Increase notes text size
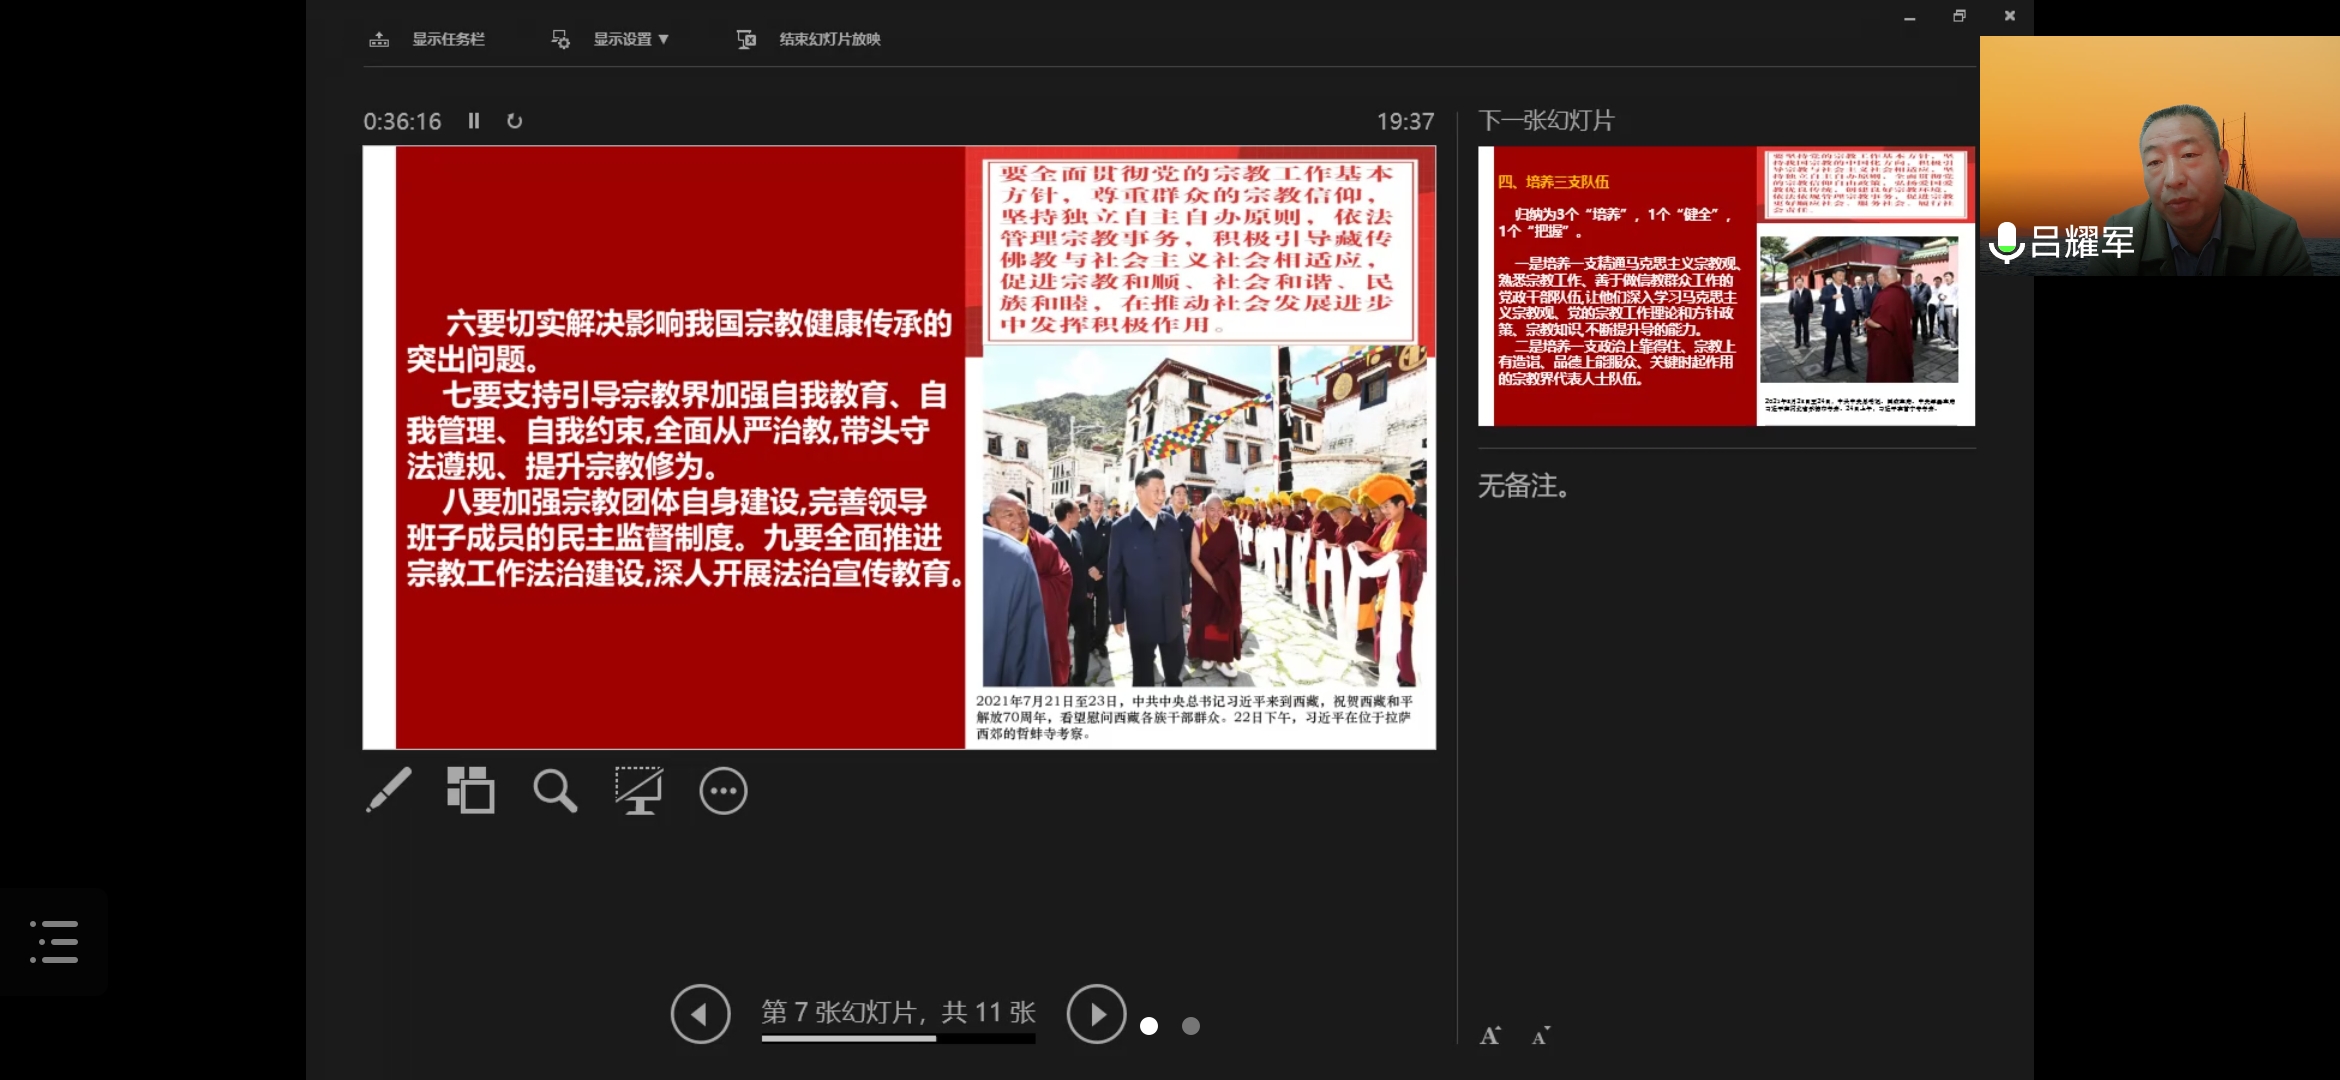2340x1080 pixels. coord(1490,1036)
